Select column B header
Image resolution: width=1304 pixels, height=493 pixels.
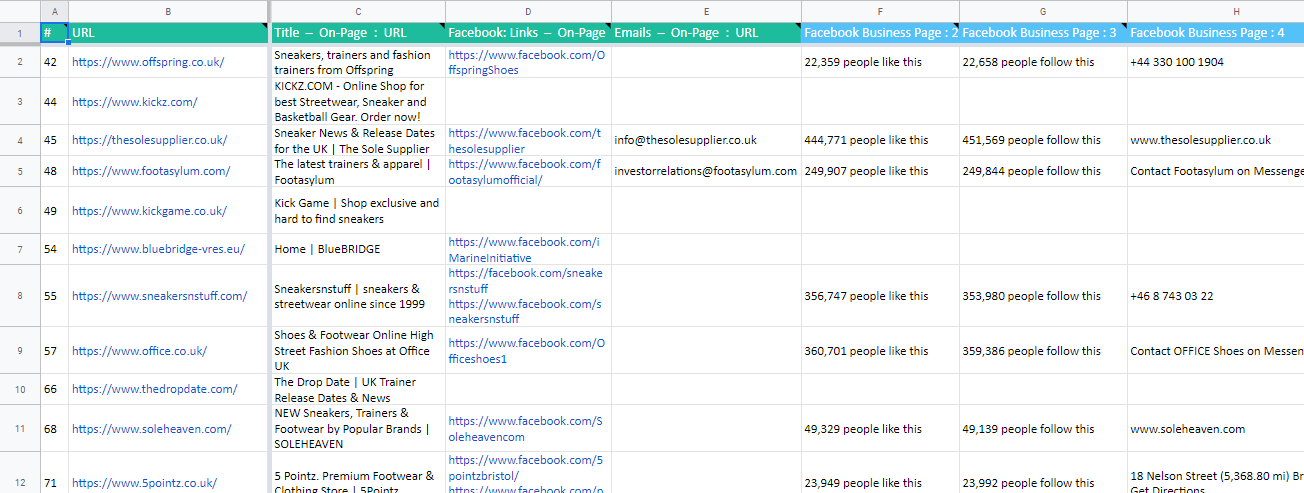[x=169, y=10]
